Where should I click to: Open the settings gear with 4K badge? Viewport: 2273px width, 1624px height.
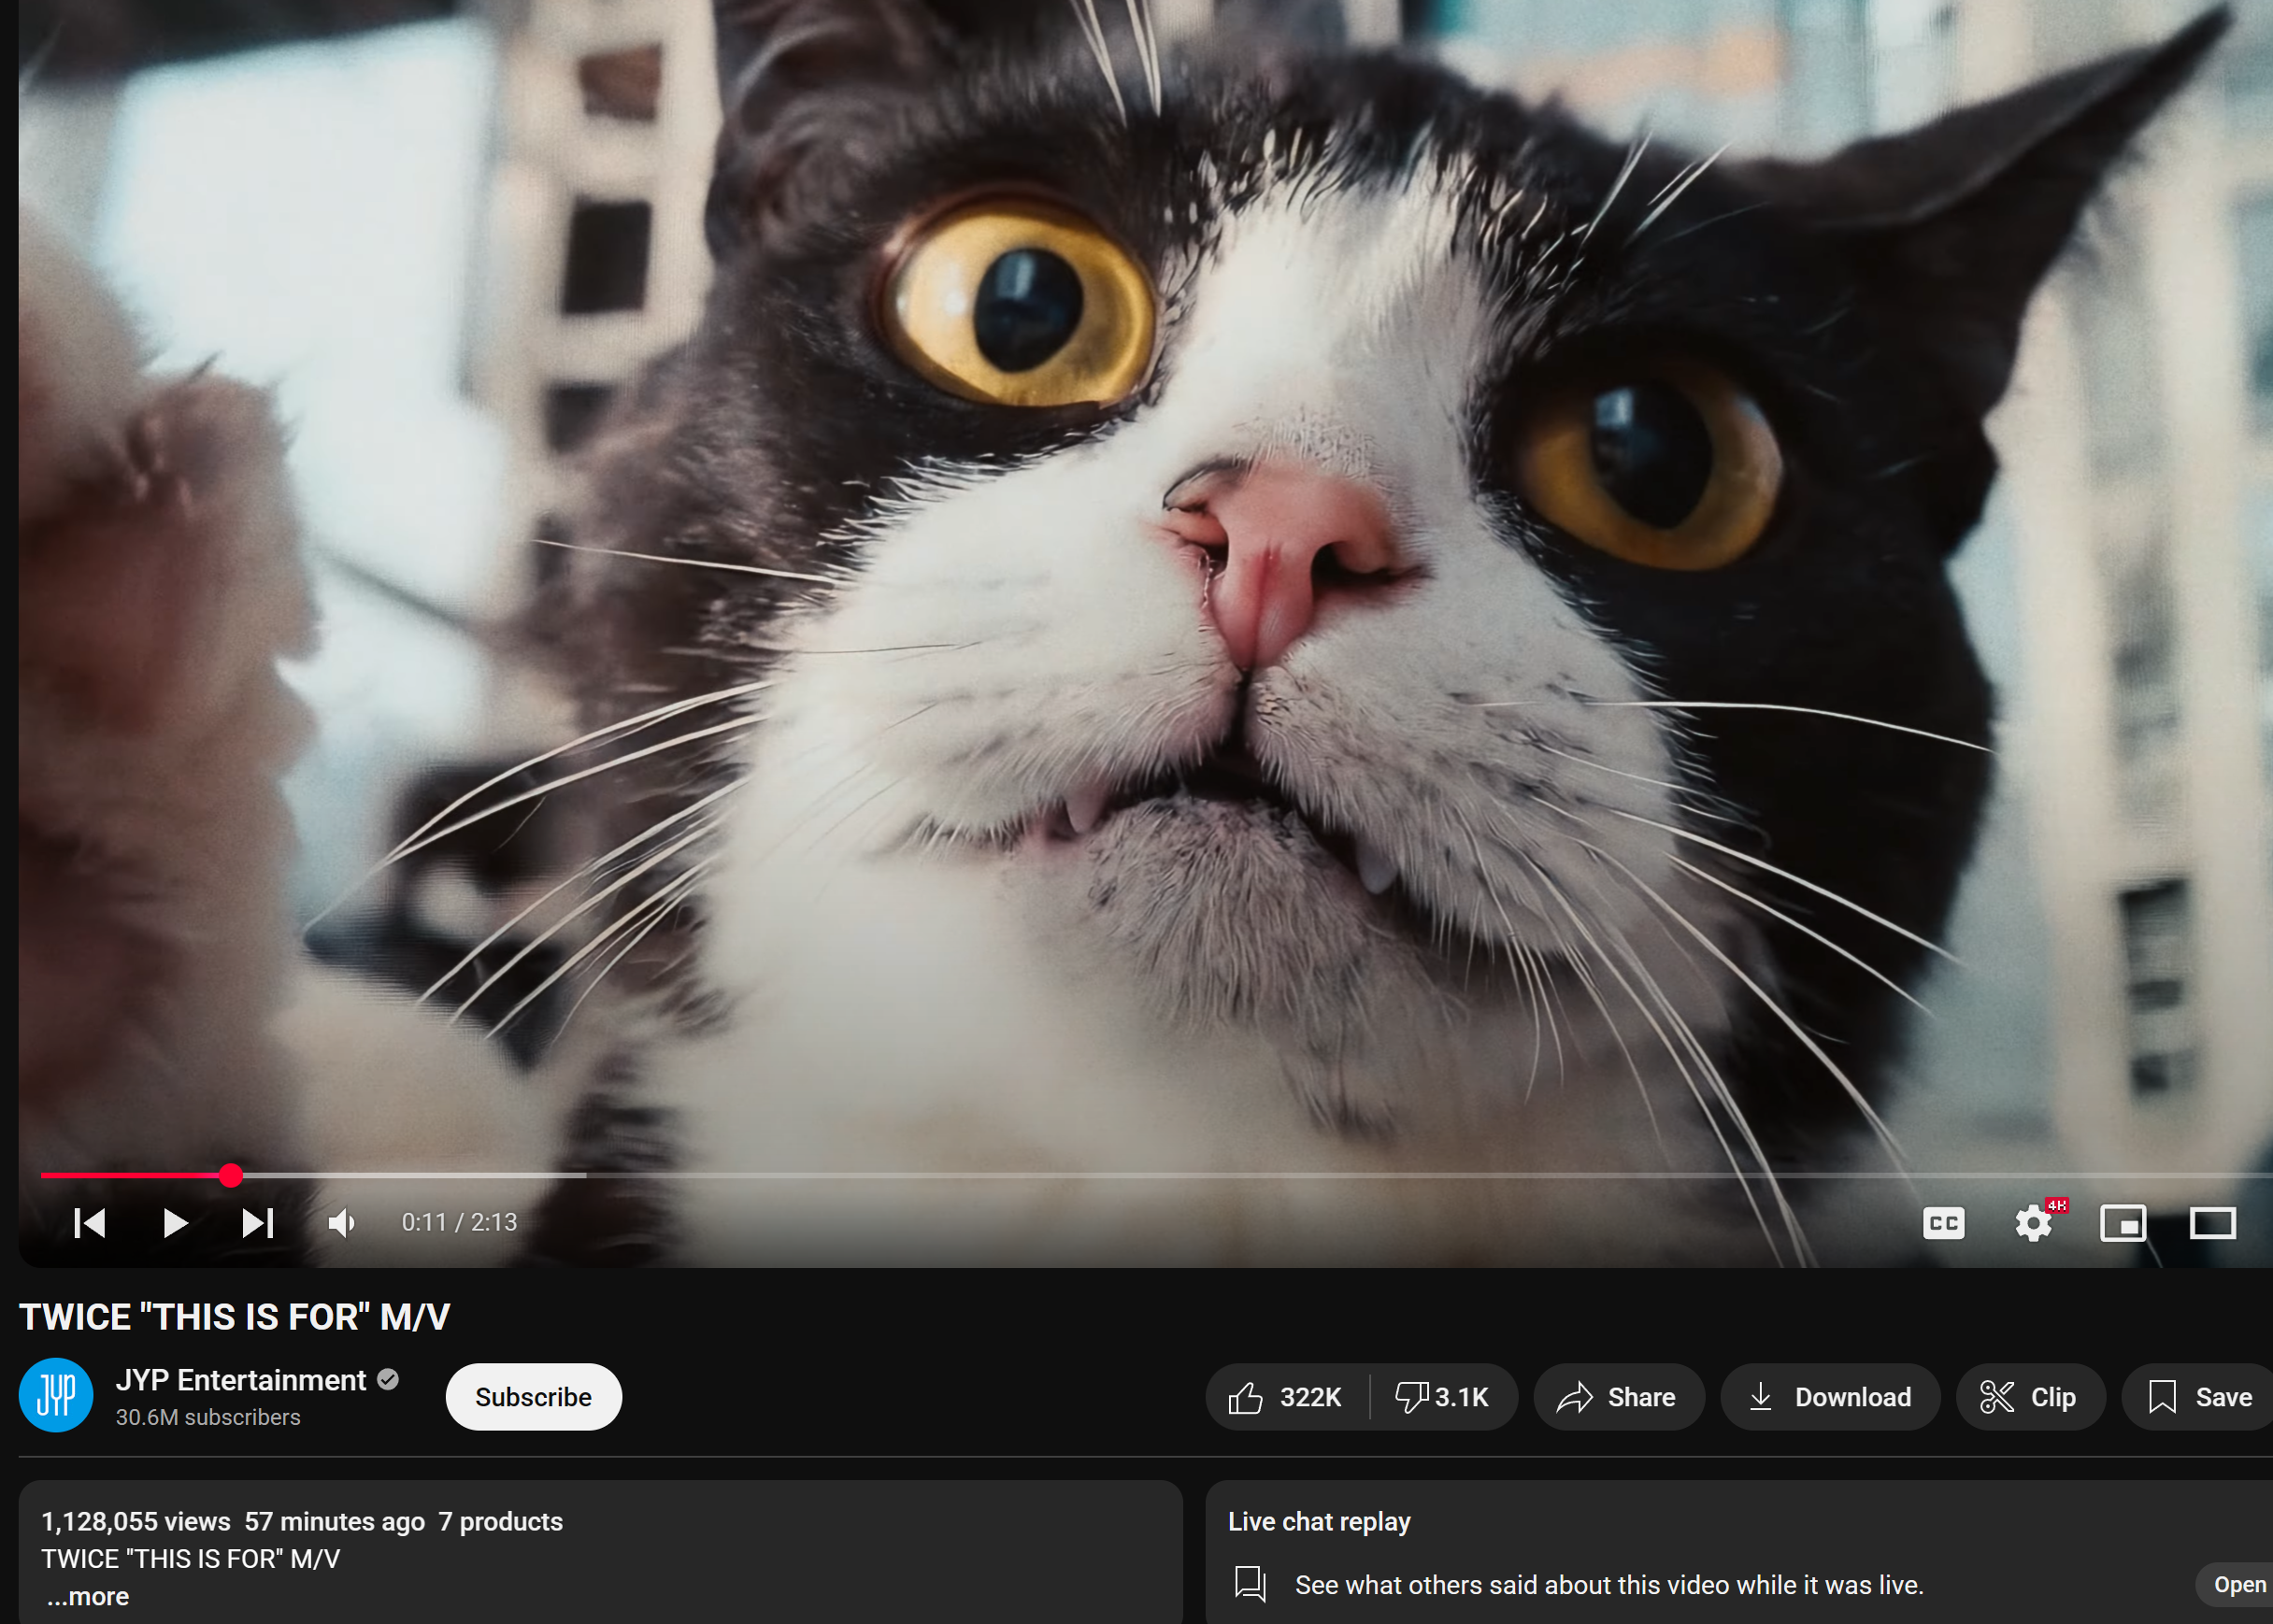tap(2034, 1222)
